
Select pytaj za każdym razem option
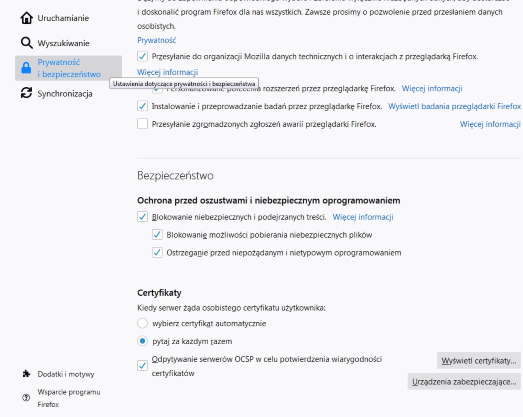point(142,341)
